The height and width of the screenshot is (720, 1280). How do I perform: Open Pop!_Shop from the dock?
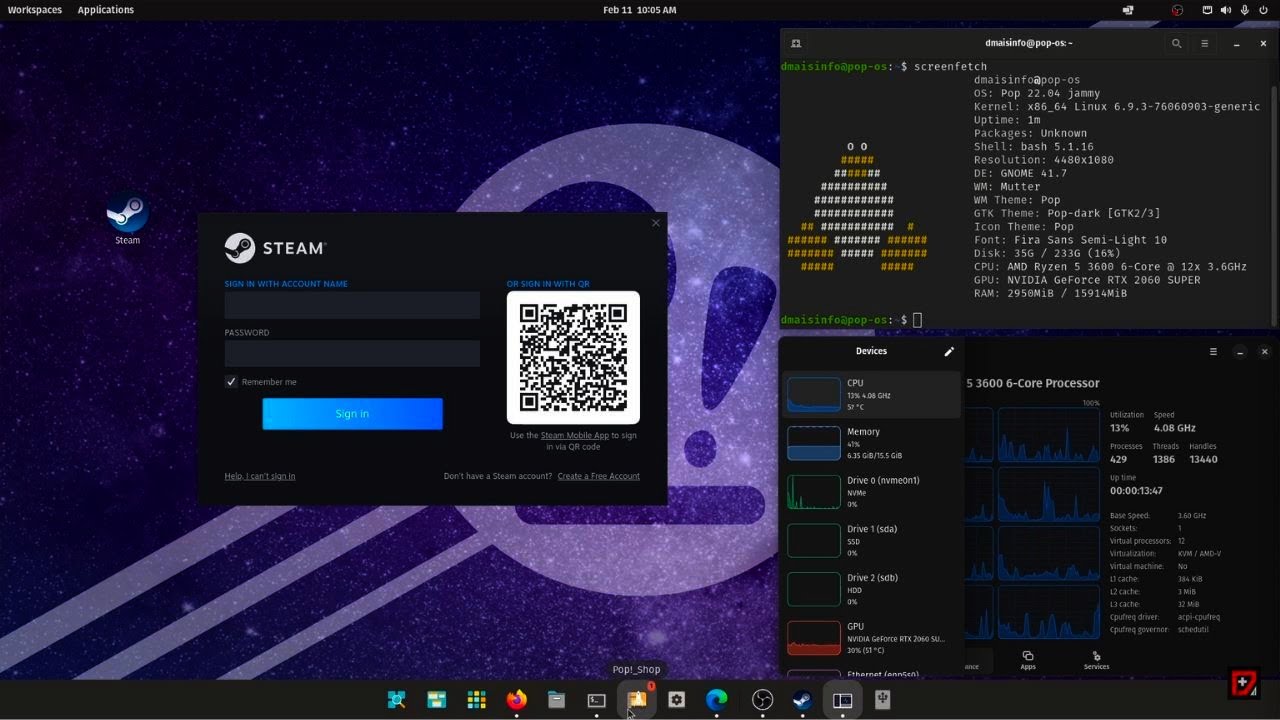point(637,700)
